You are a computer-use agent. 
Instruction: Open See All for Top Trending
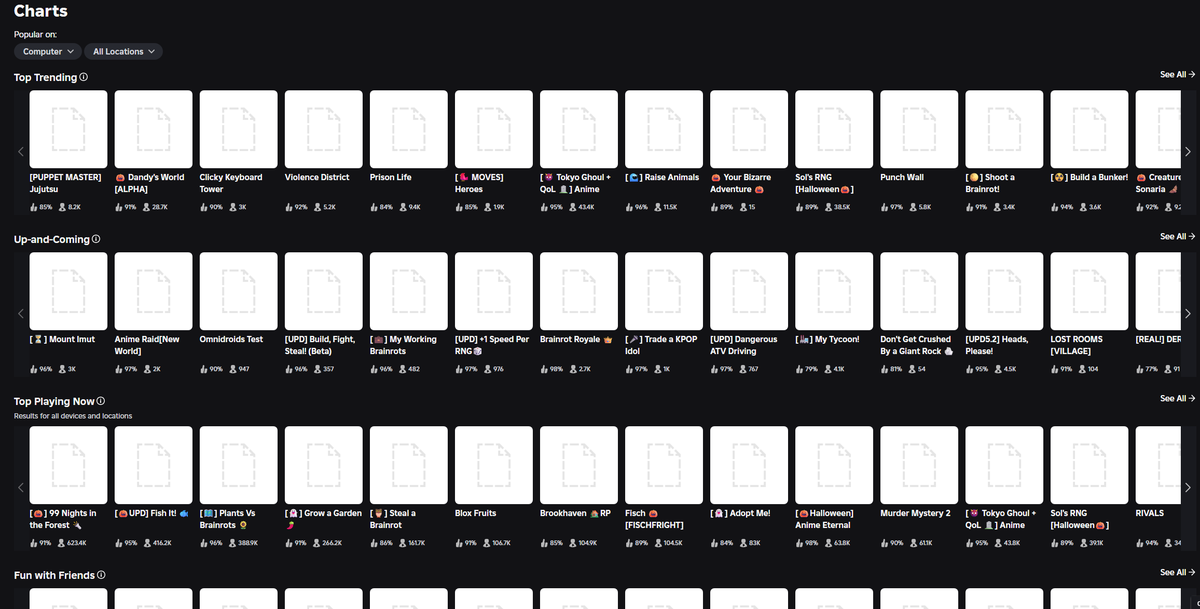(x=1177, y=75)
